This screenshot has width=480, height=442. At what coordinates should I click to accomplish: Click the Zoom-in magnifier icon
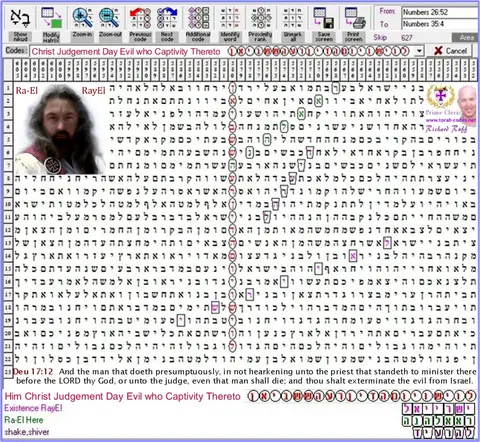pyautogui.click(x=82, y=18)
